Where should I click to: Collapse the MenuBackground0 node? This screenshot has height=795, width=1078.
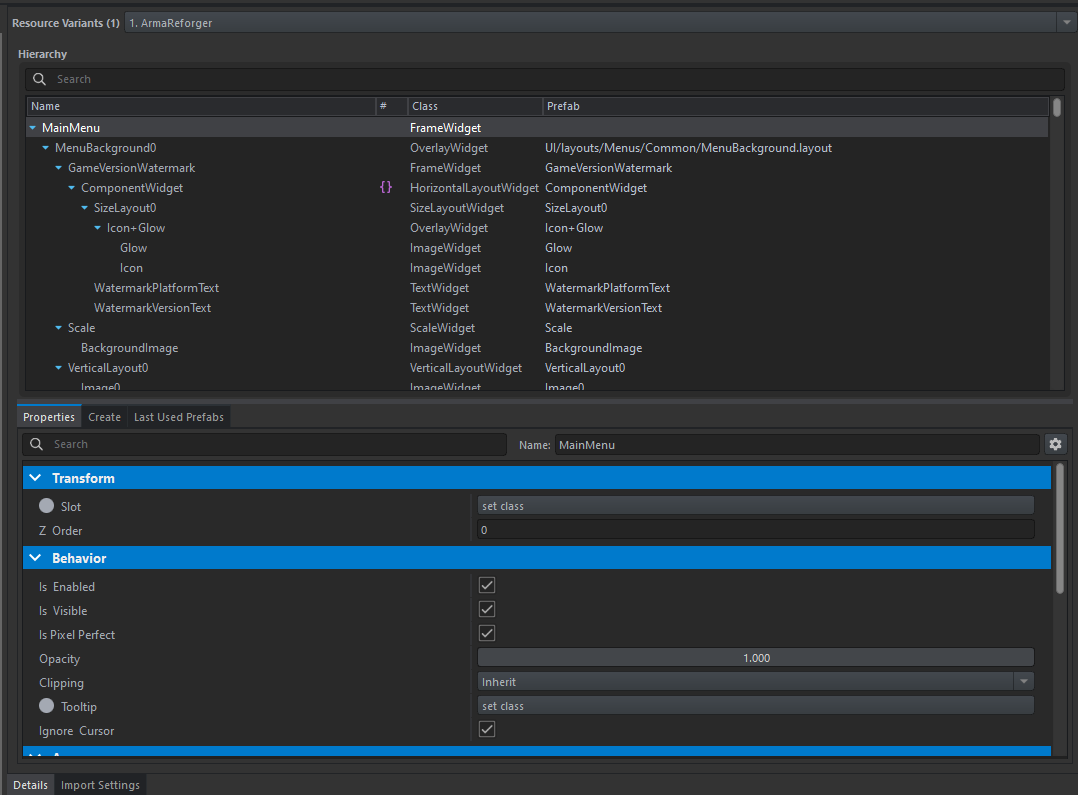pyautogui.click(x=45, y=148)
